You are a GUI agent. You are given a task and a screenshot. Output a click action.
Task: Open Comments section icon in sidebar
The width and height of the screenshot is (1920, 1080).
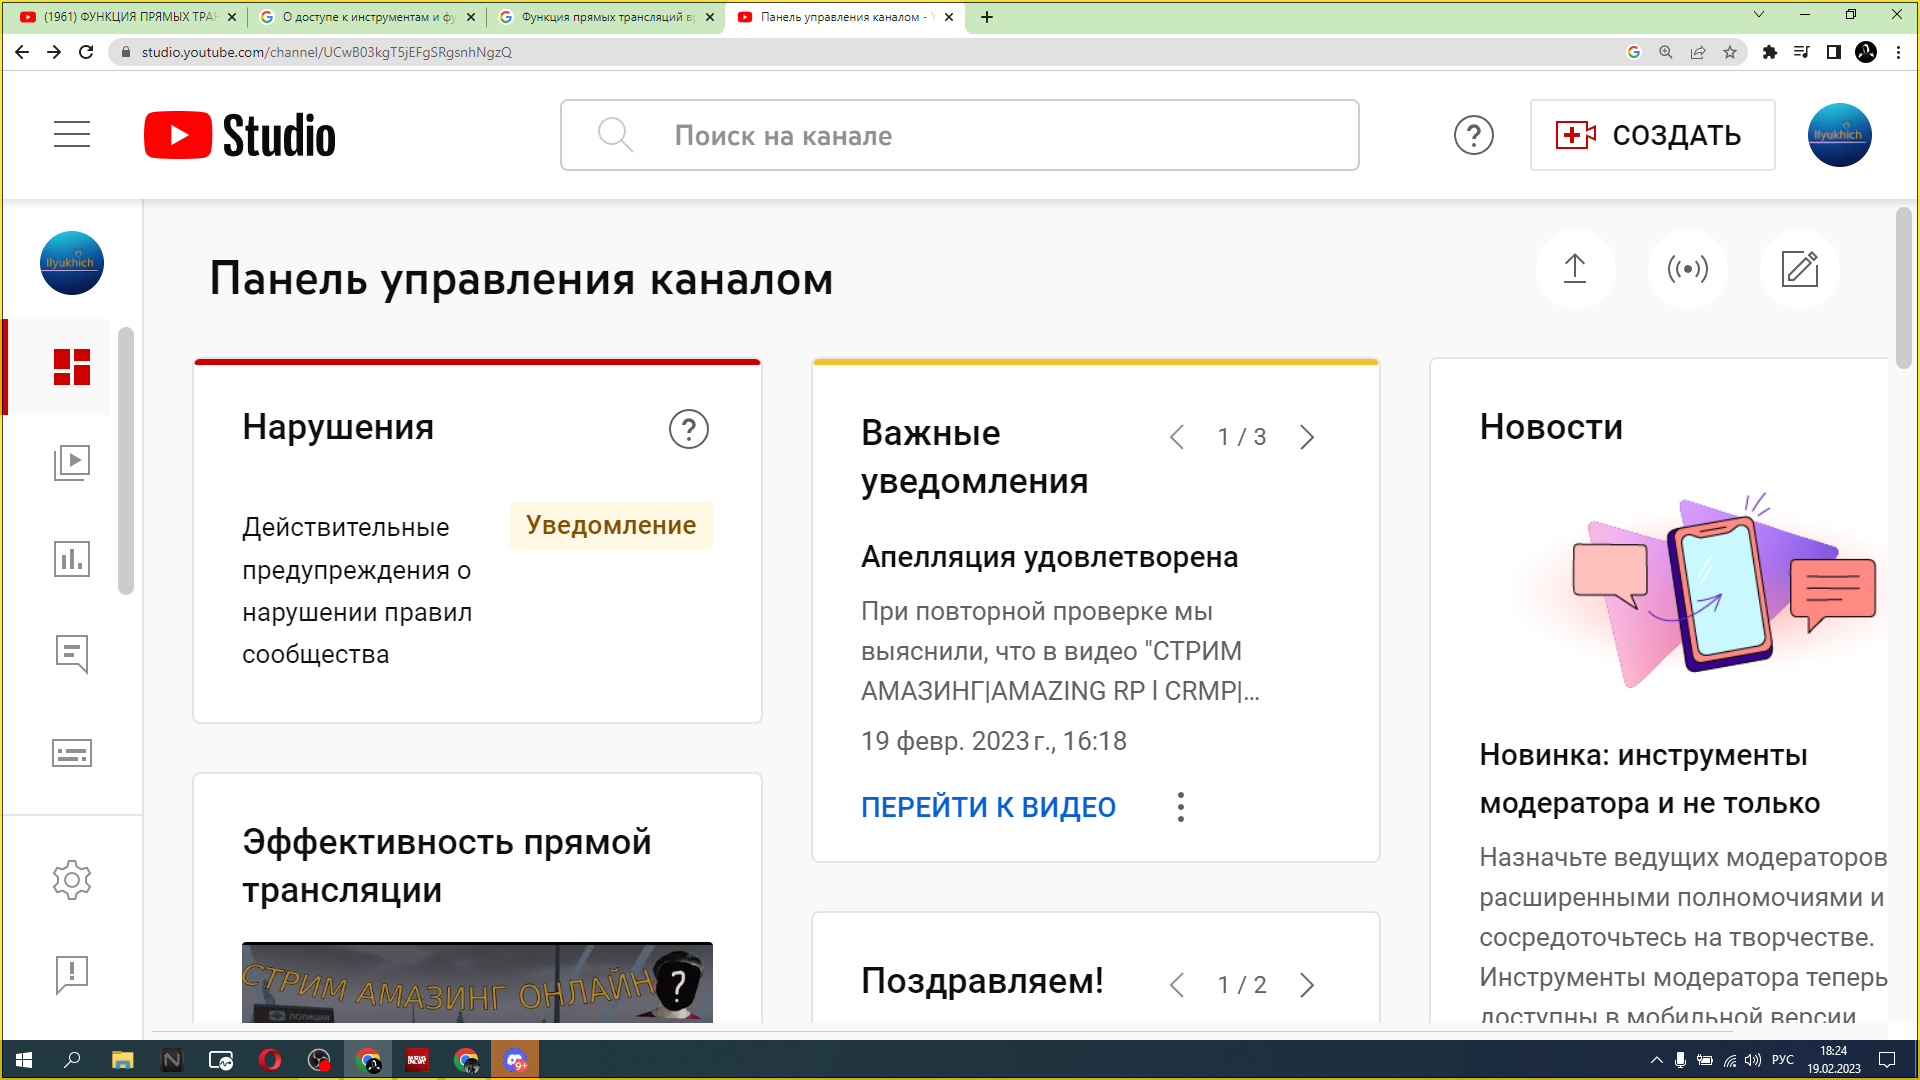72,655
